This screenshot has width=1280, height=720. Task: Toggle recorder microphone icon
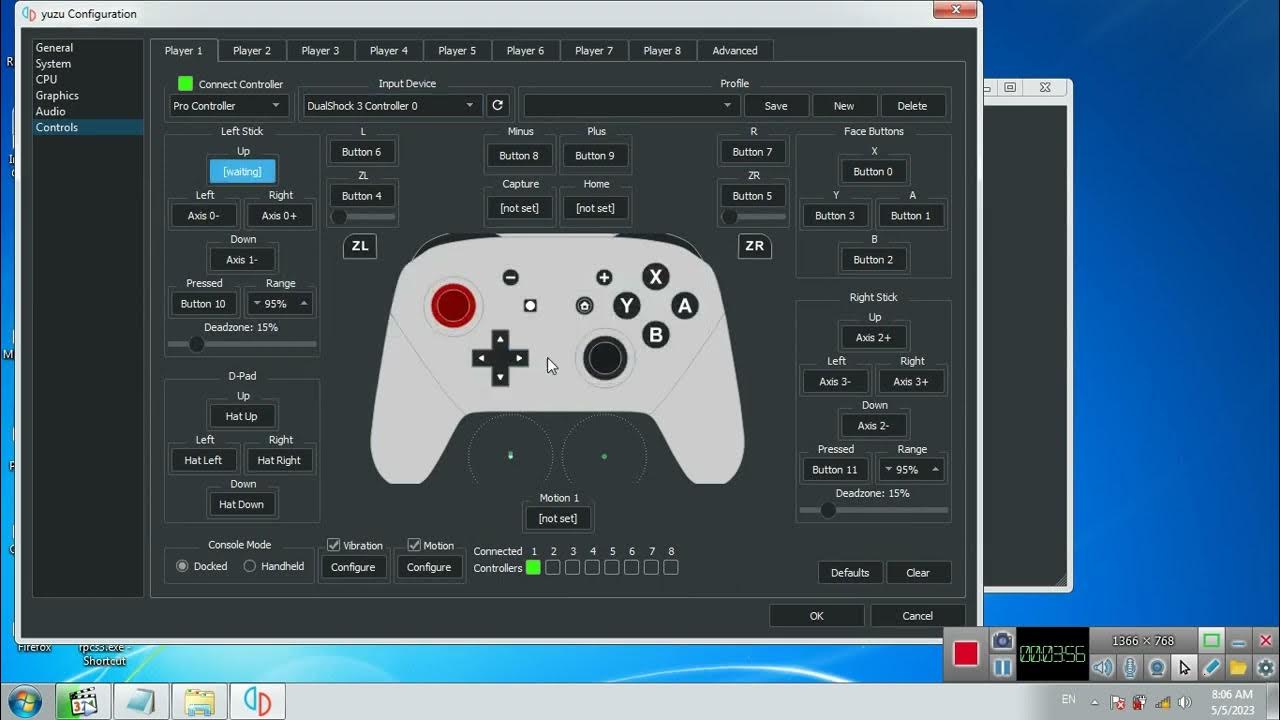(x=1130, y=667)
